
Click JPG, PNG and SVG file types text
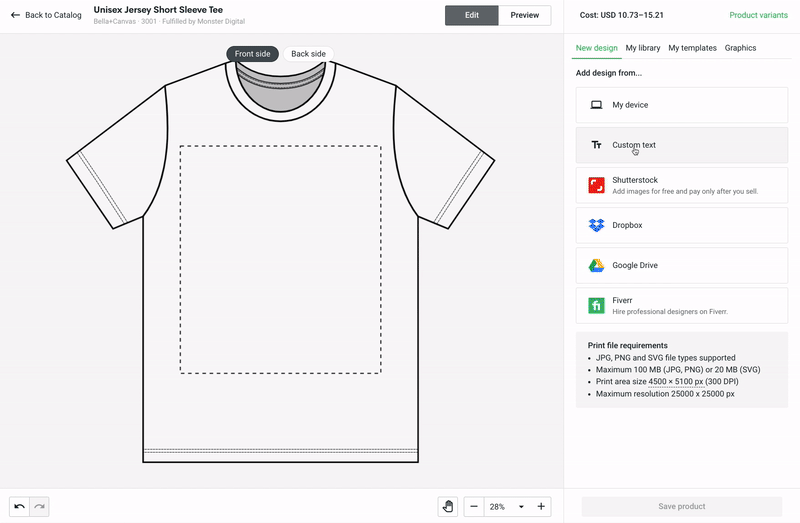point(666,358)
